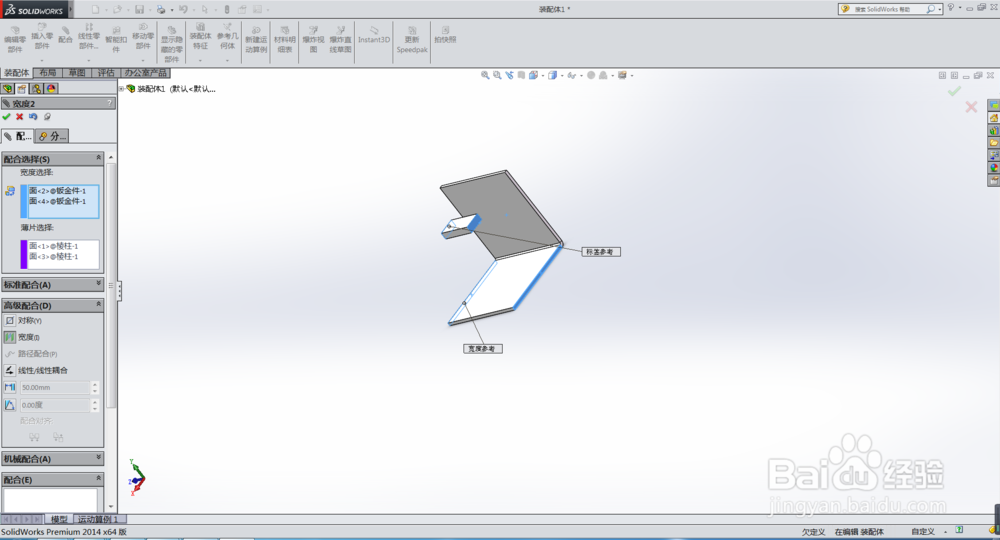This screenshot has width=1000, height=540.
Task: Switch to the Sketch (草图) ribbon tab
Action: click(77, 73)
